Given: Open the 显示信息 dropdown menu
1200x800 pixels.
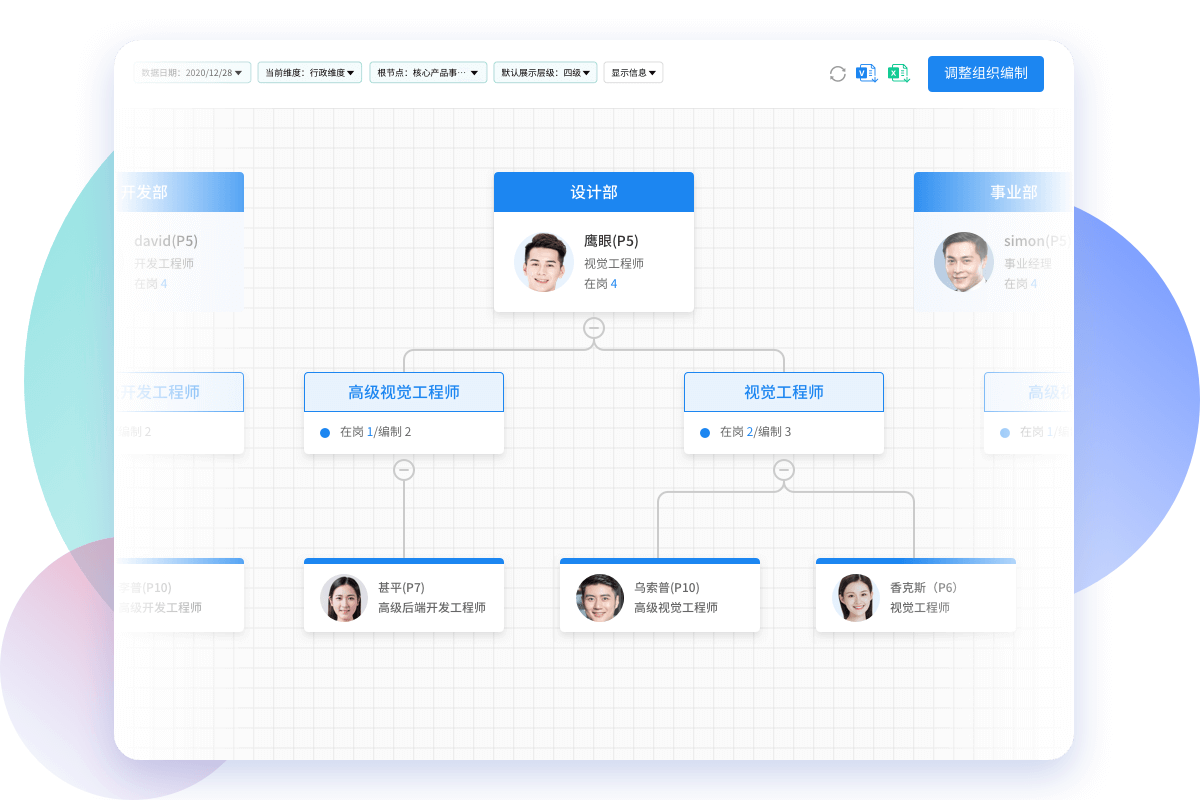Looking at the screenshot, I should (x=633, y=73).
